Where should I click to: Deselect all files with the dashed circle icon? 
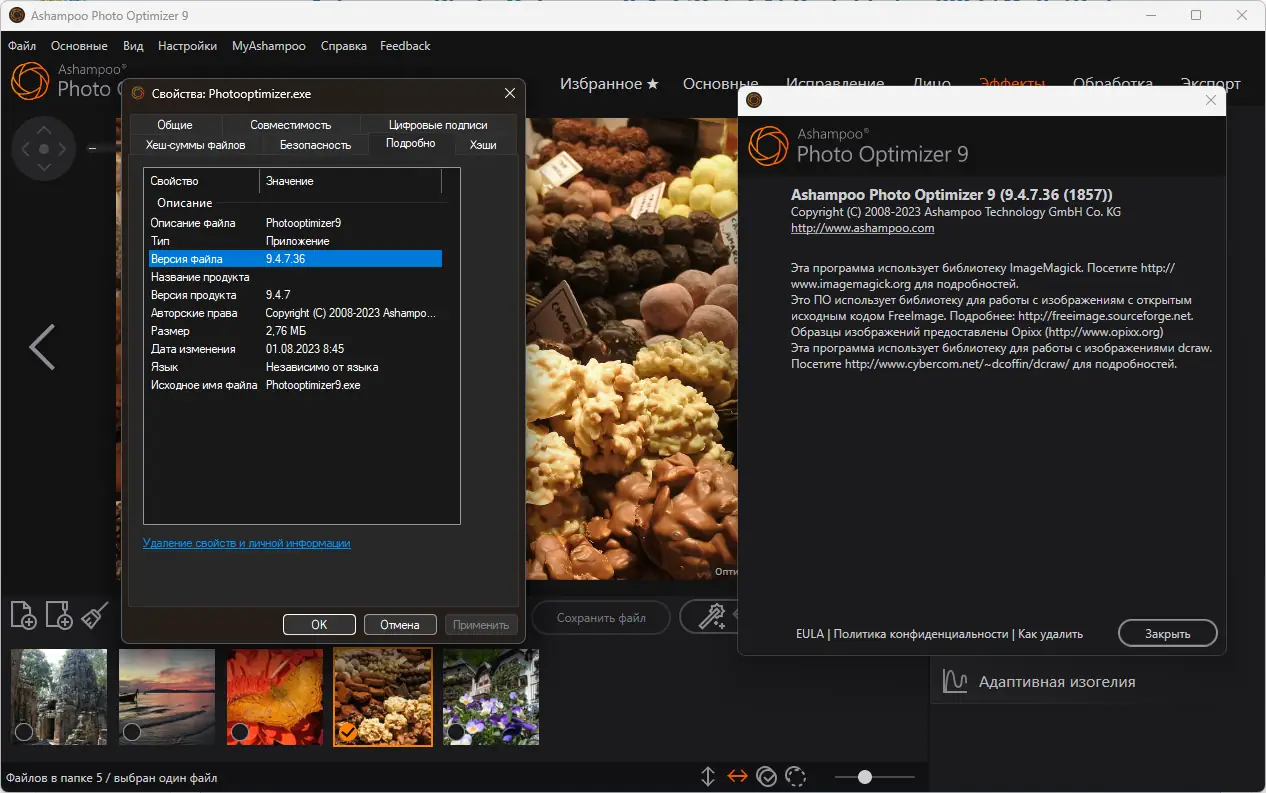pyautogui.click(x=796, y=777)
